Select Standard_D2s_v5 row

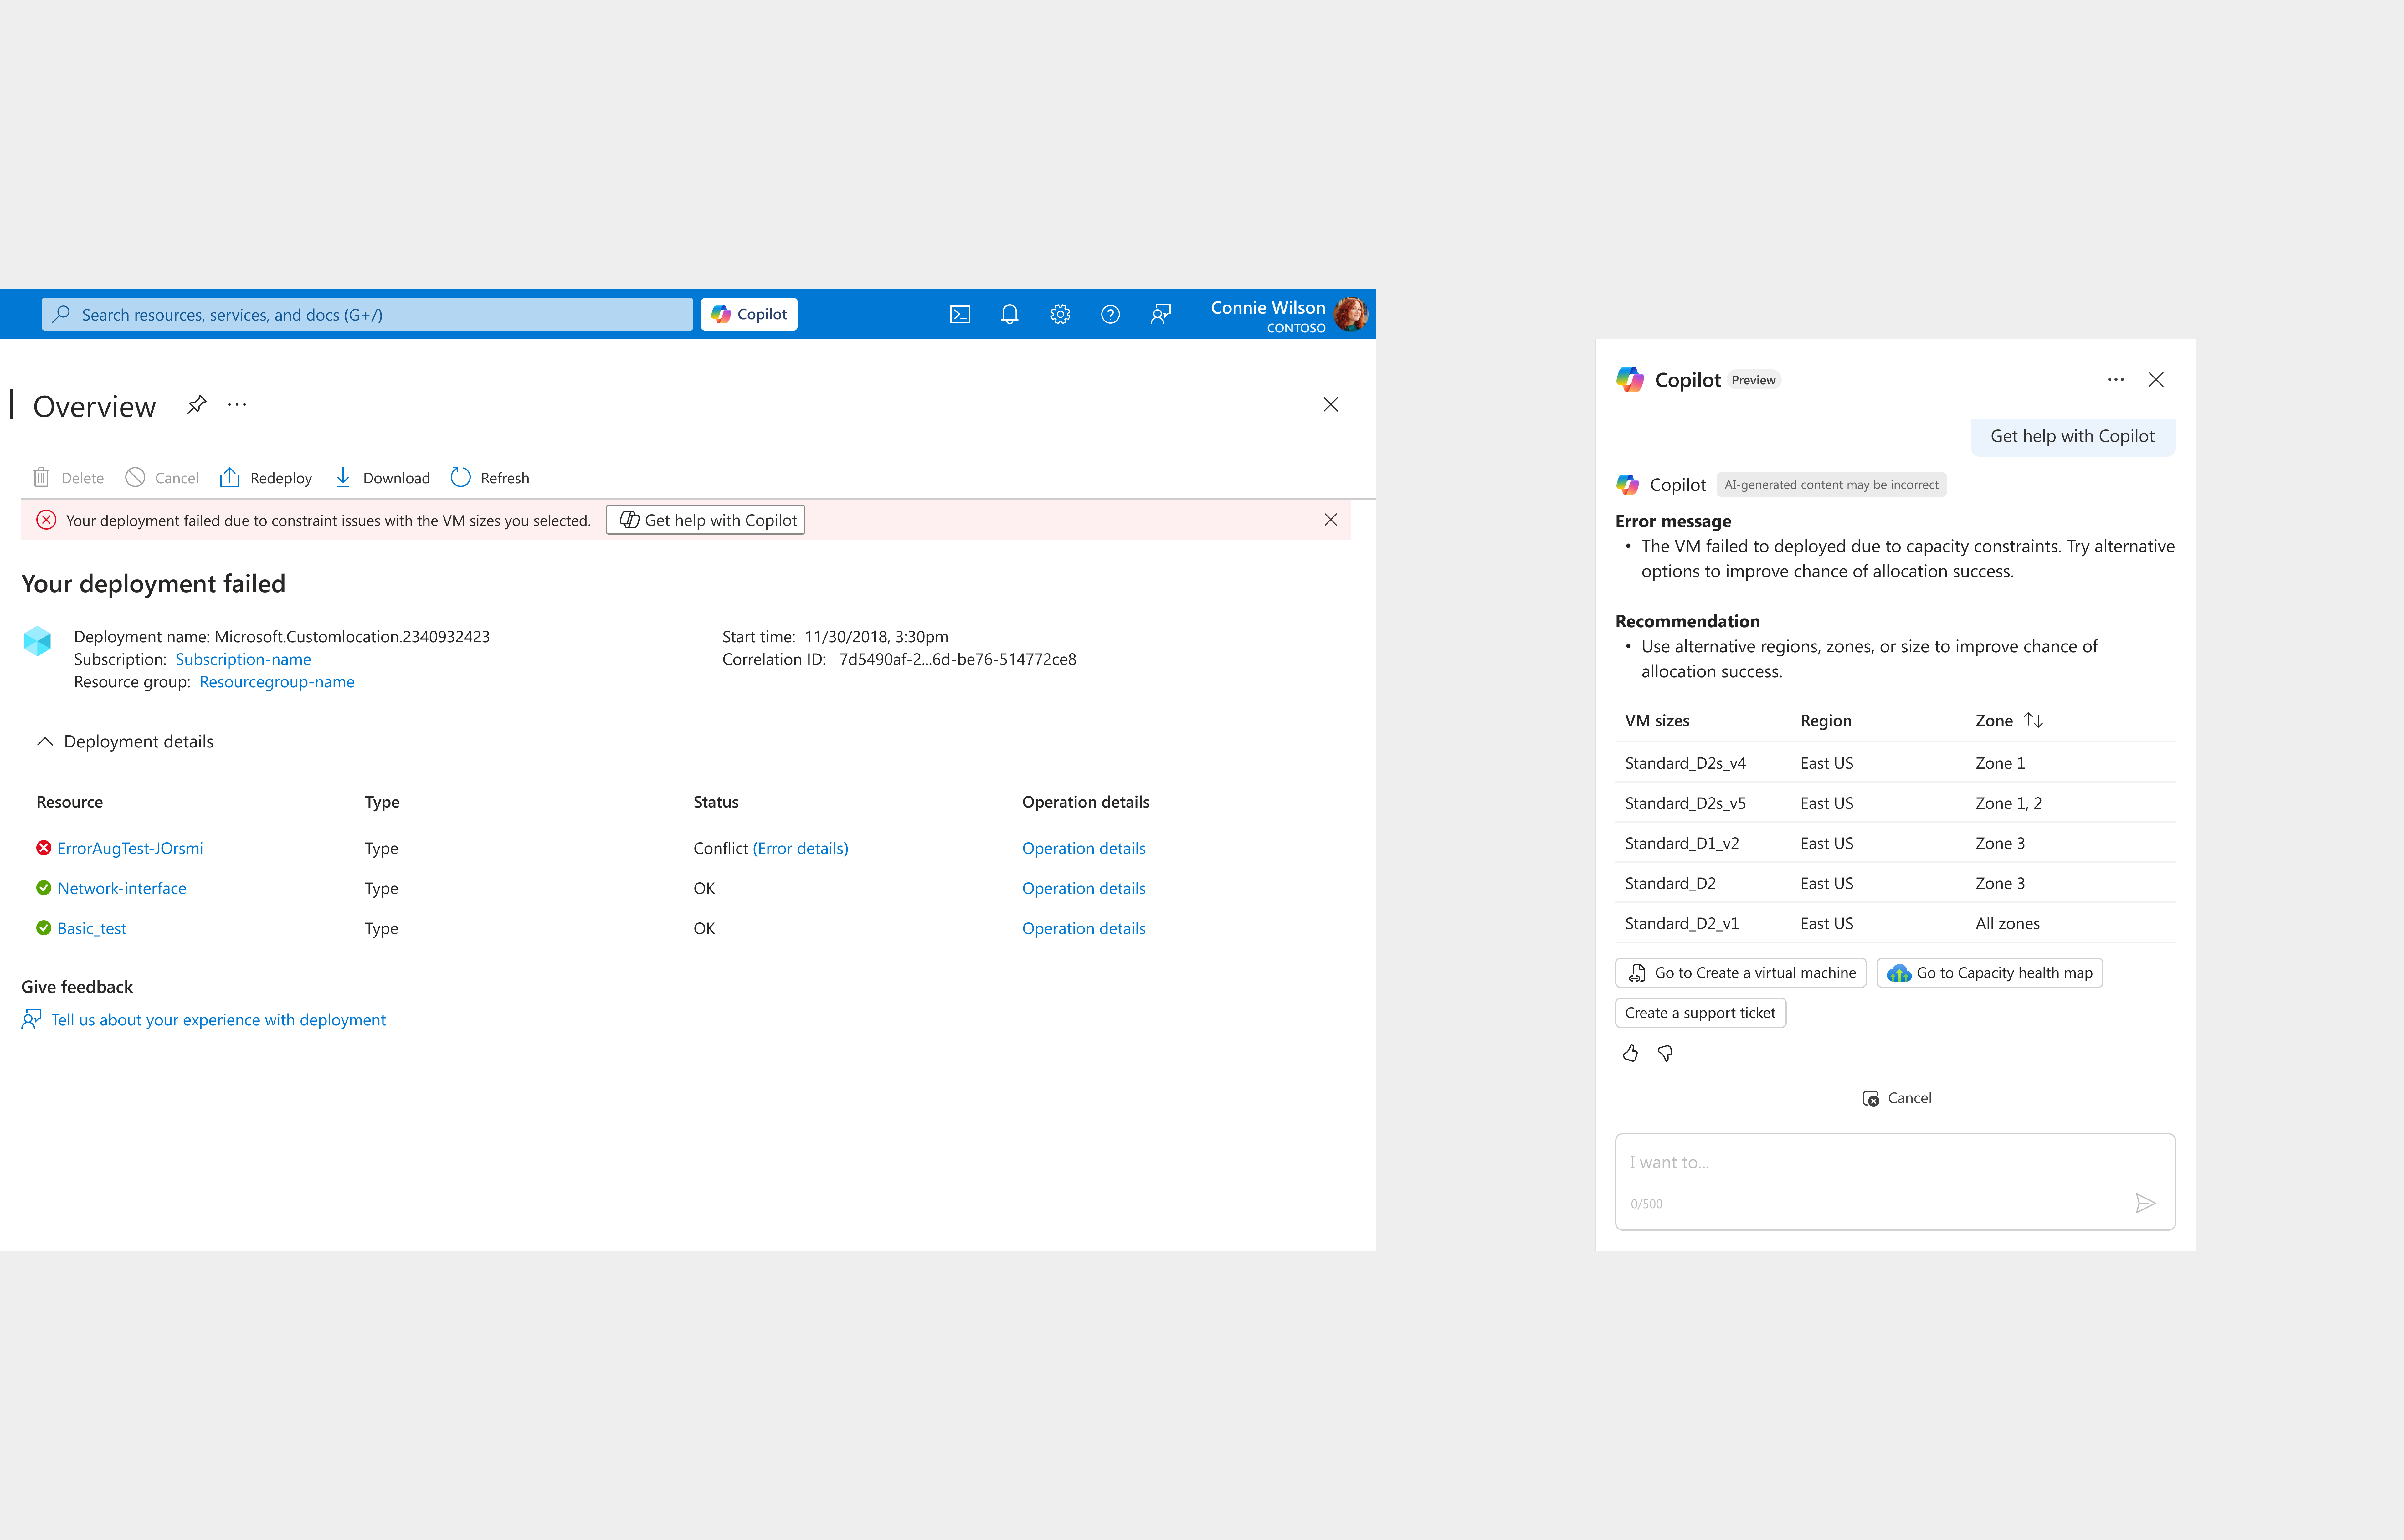click(1895, 803)
